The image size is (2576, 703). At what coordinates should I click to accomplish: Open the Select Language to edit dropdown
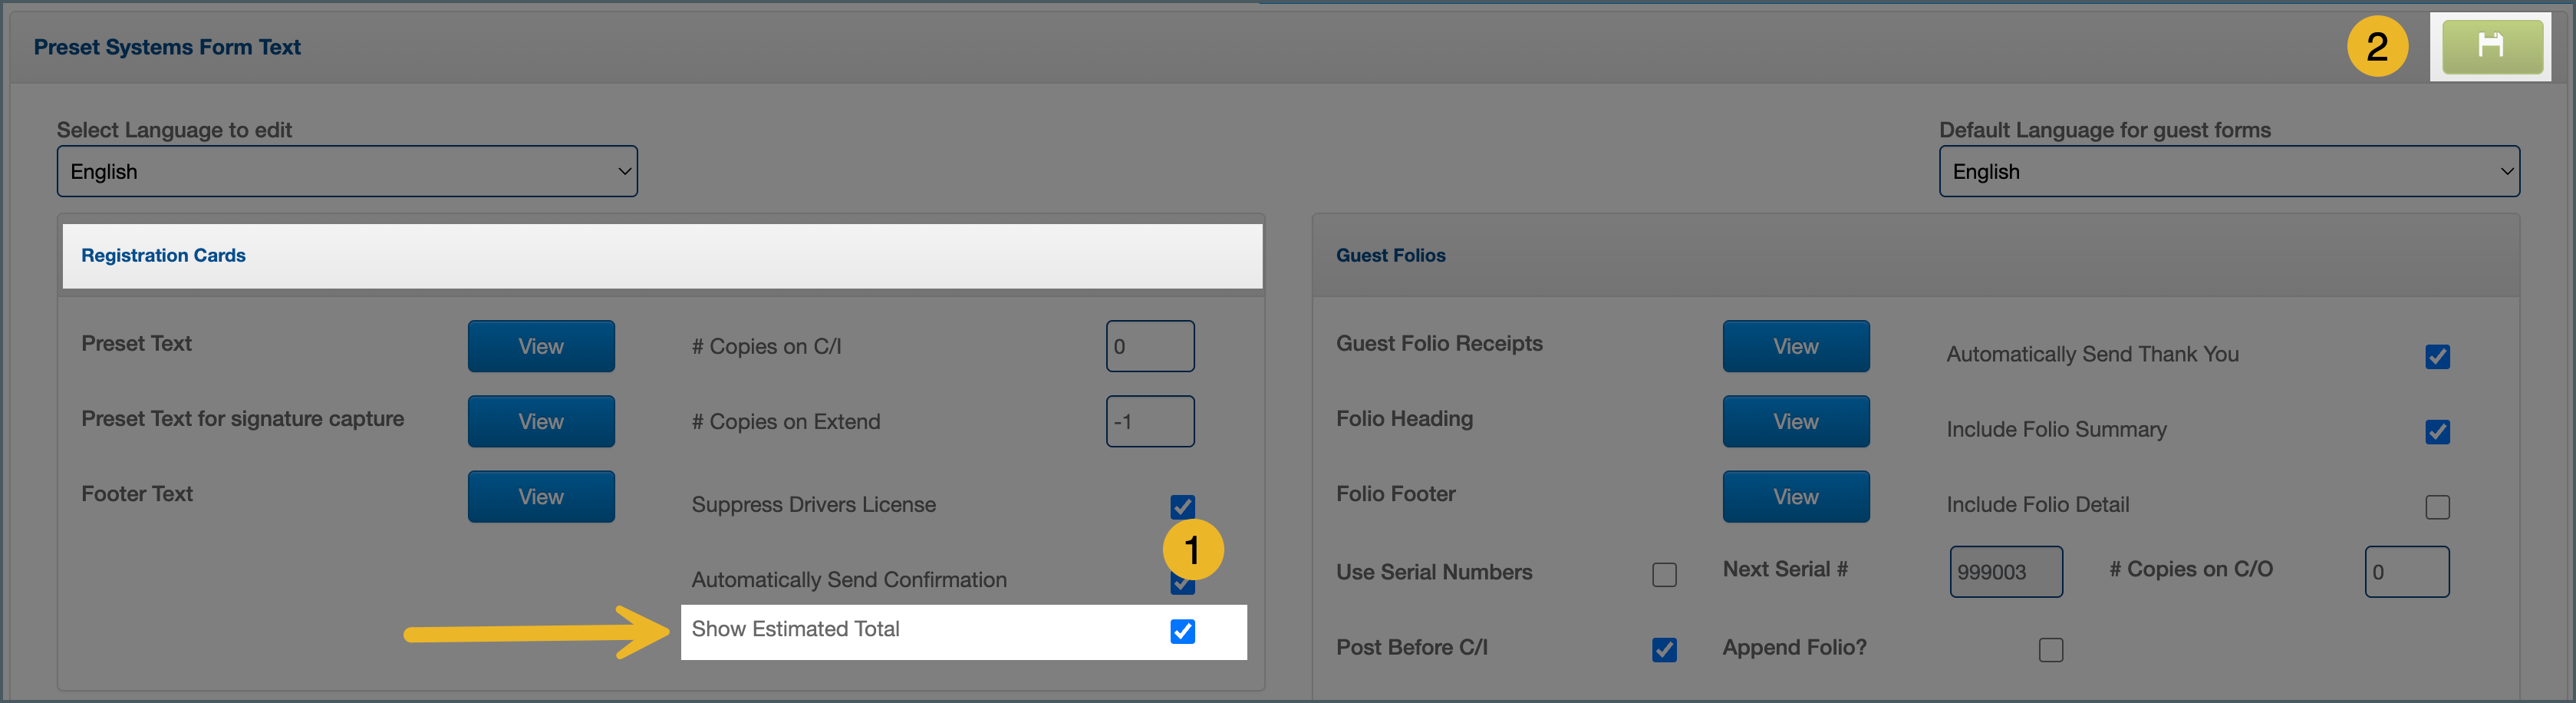346,172
